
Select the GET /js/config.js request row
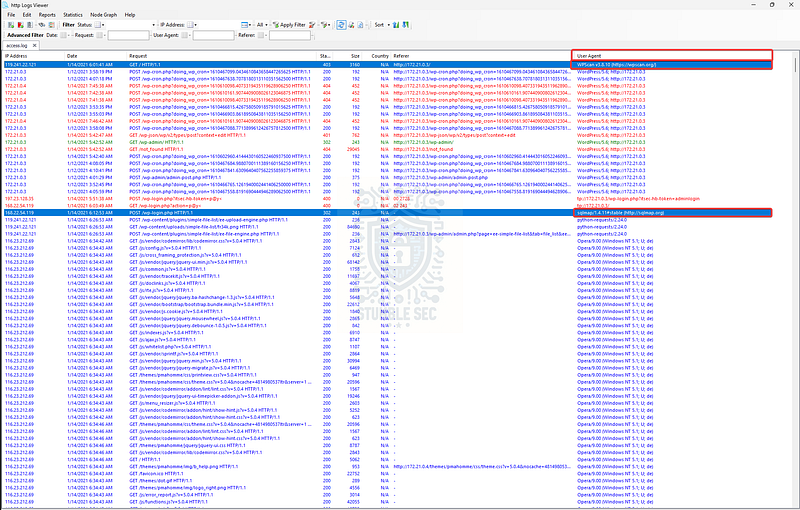pos(166,248)
